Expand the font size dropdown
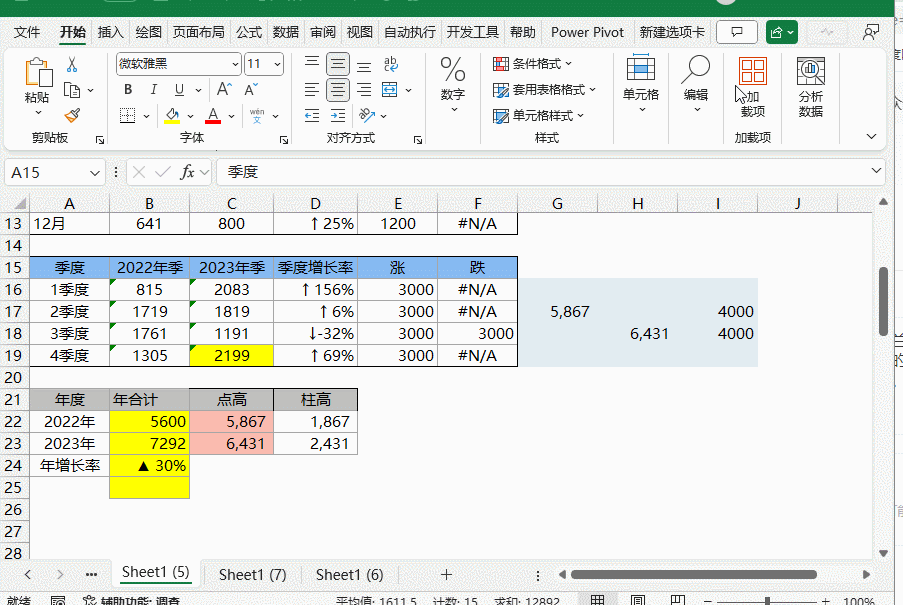903x605 pixels. coord(278,64)
